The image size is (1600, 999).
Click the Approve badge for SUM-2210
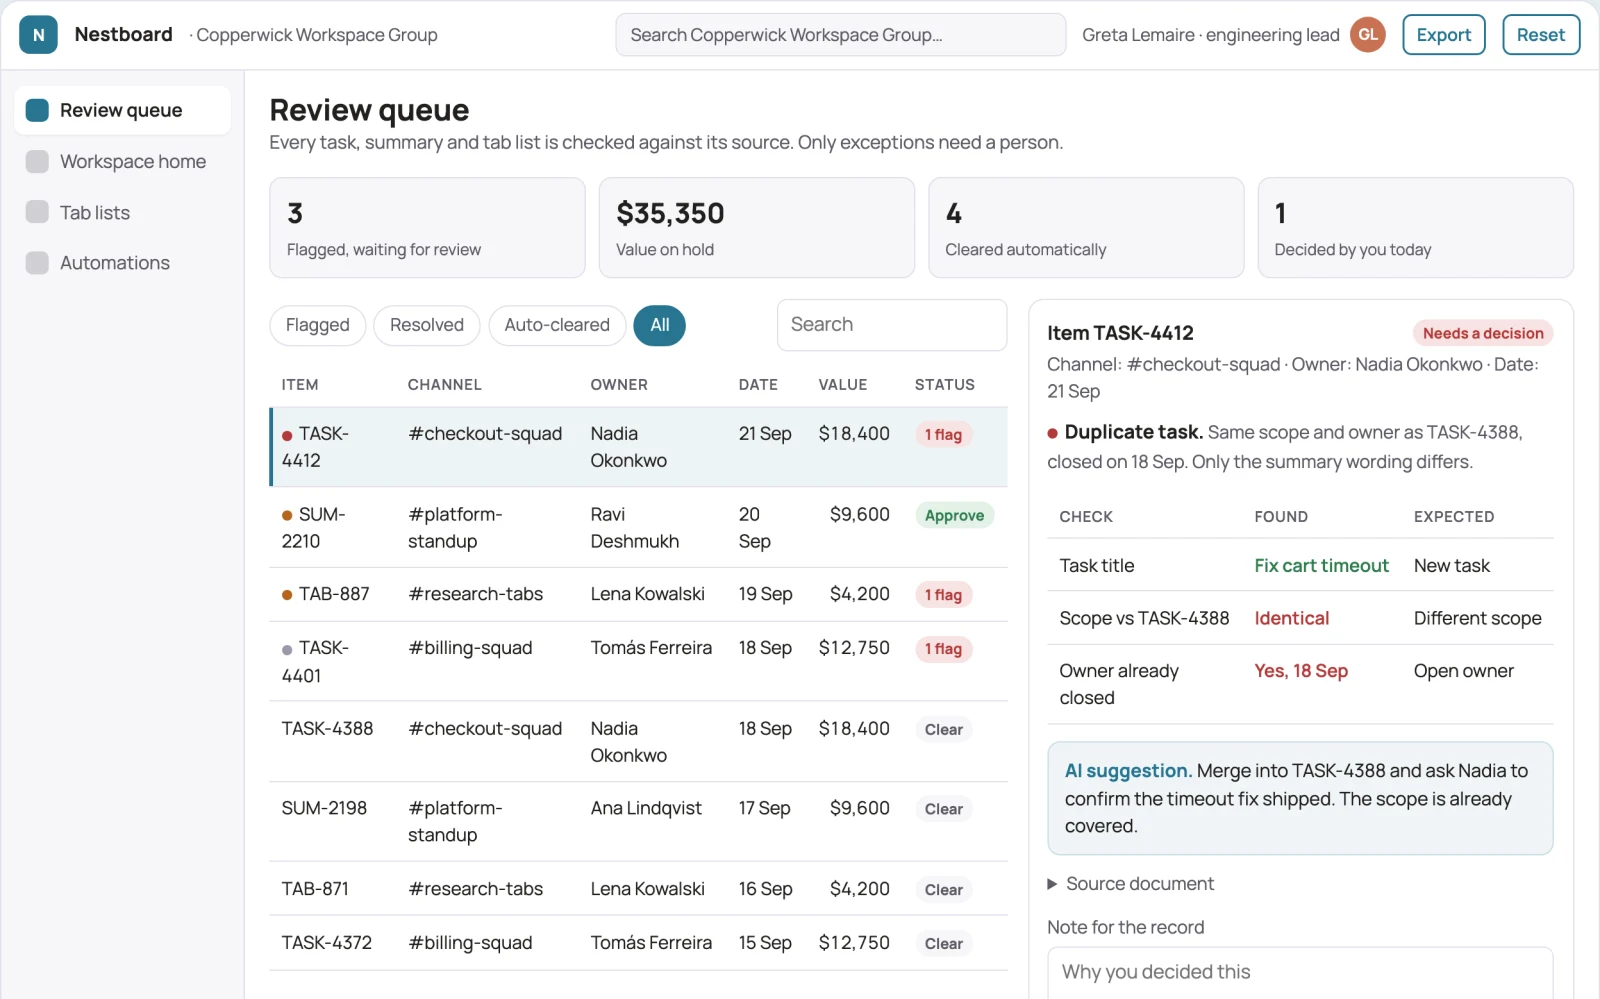tap(954, 515)
